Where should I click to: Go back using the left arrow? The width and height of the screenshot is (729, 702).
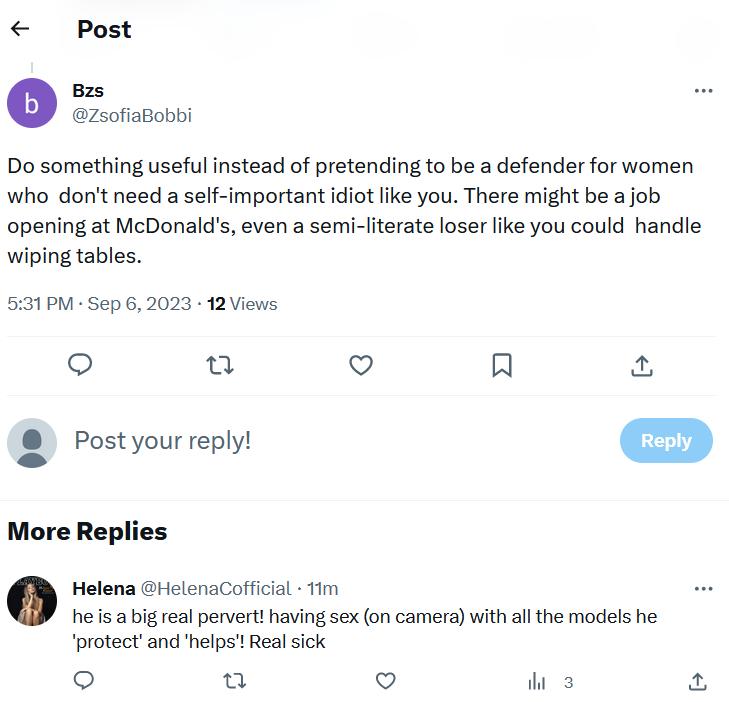[x=20, y=29]
